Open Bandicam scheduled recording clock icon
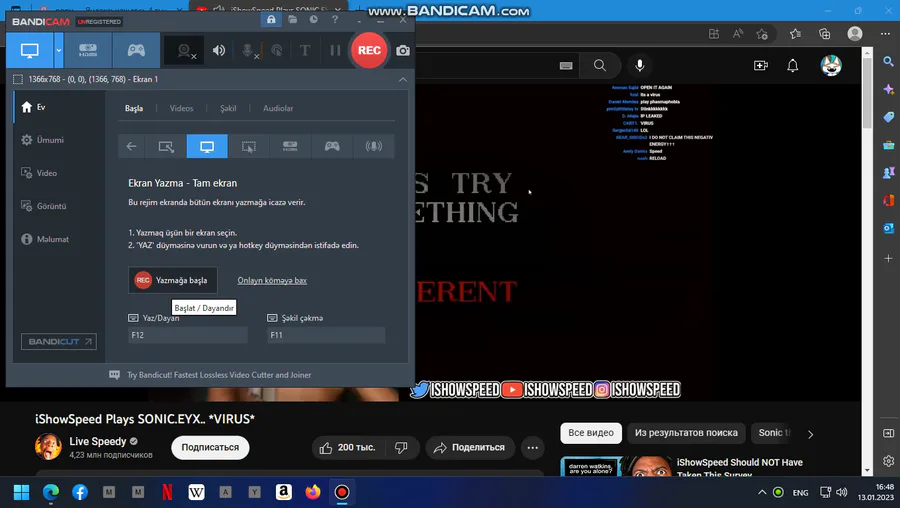Image resolution: width=900 pixels, height=508 pixels. (313, 20)
